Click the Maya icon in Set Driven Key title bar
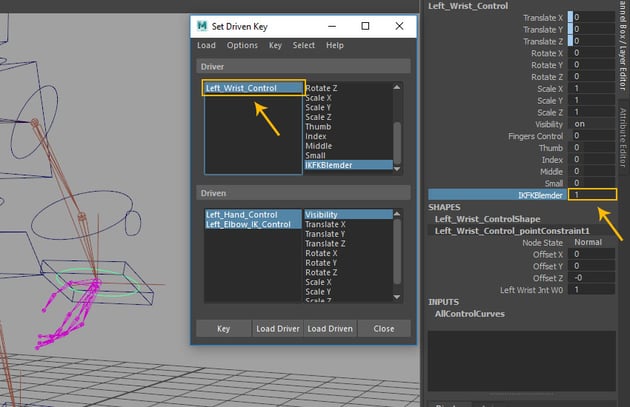This screenshot has height=407, width=630. pyautogui.click(x=202, y=25)
